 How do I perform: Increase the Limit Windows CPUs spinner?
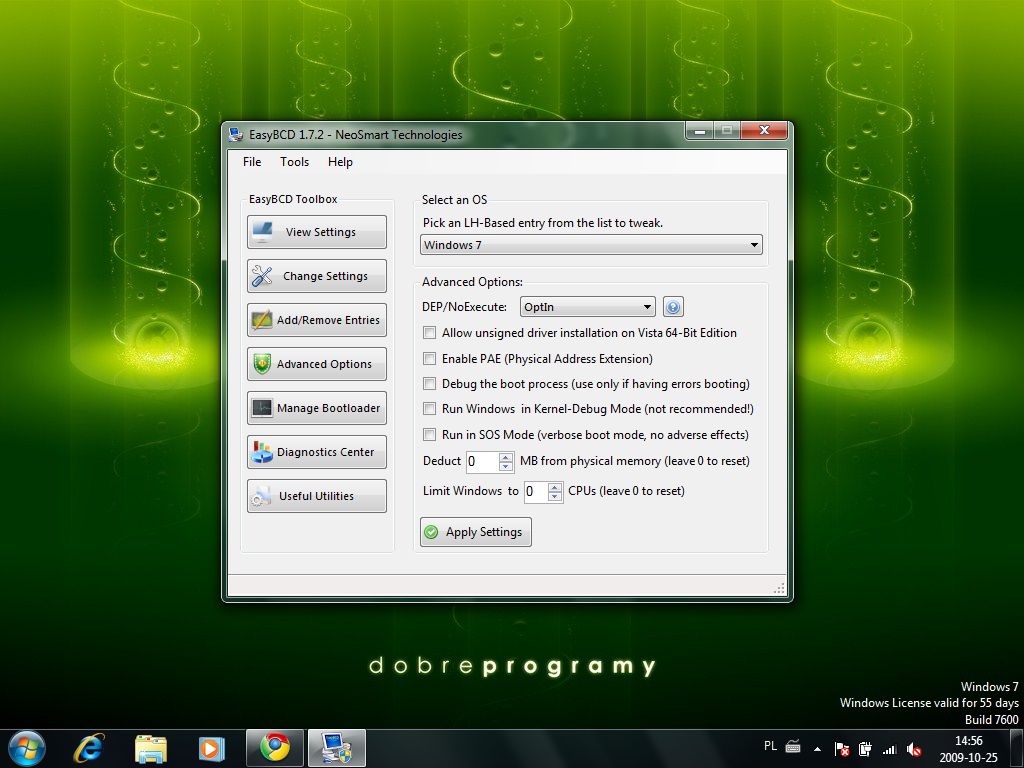click(555, 487)
